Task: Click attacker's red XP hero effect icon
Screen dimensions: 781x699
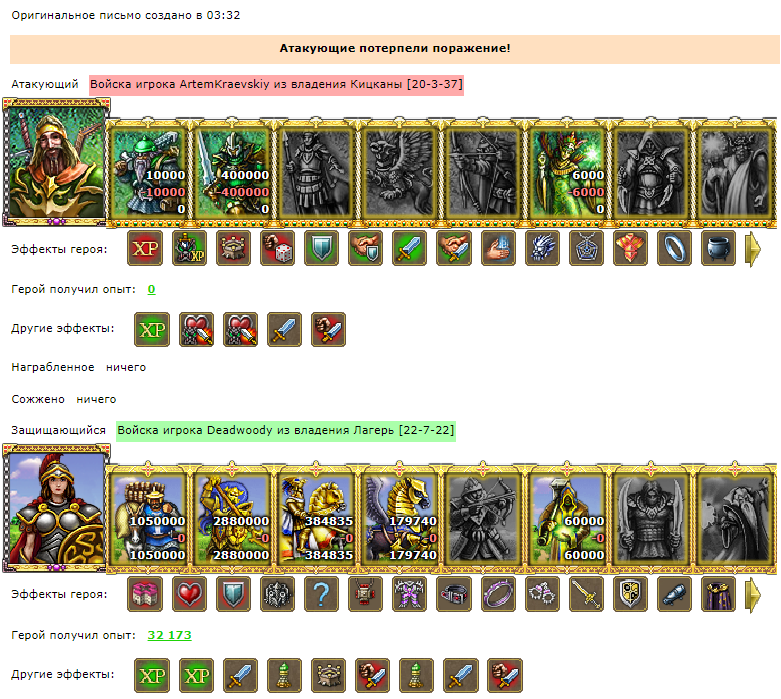Action: (145, 248)
